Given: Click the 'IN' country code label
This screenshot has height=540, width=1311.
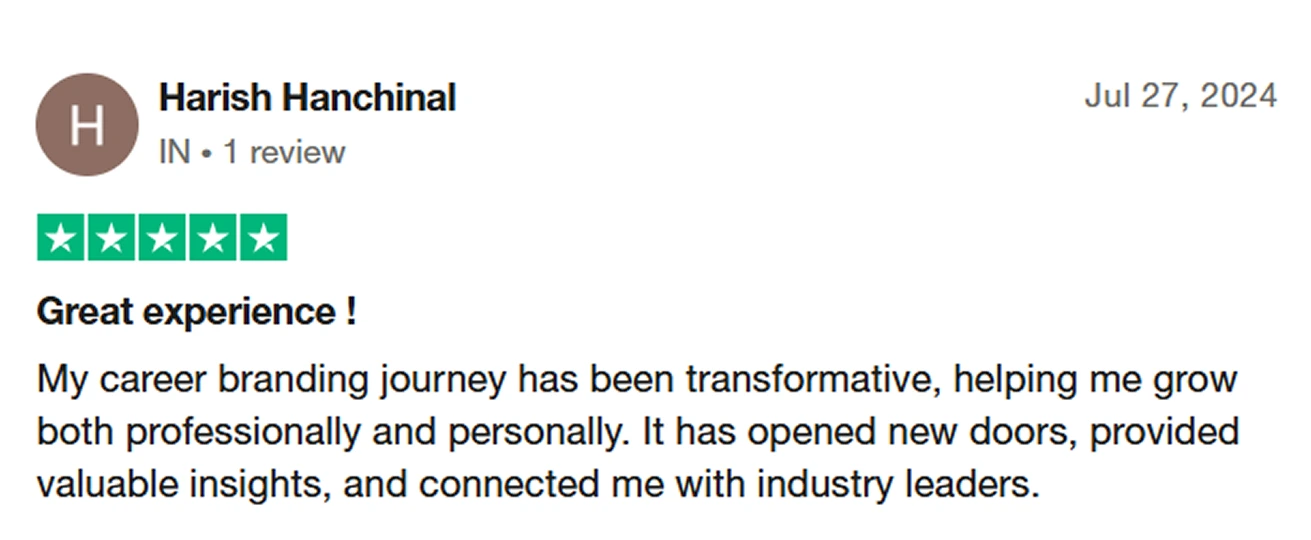Looking at the screenshot, I should click(x=173, y=153).
